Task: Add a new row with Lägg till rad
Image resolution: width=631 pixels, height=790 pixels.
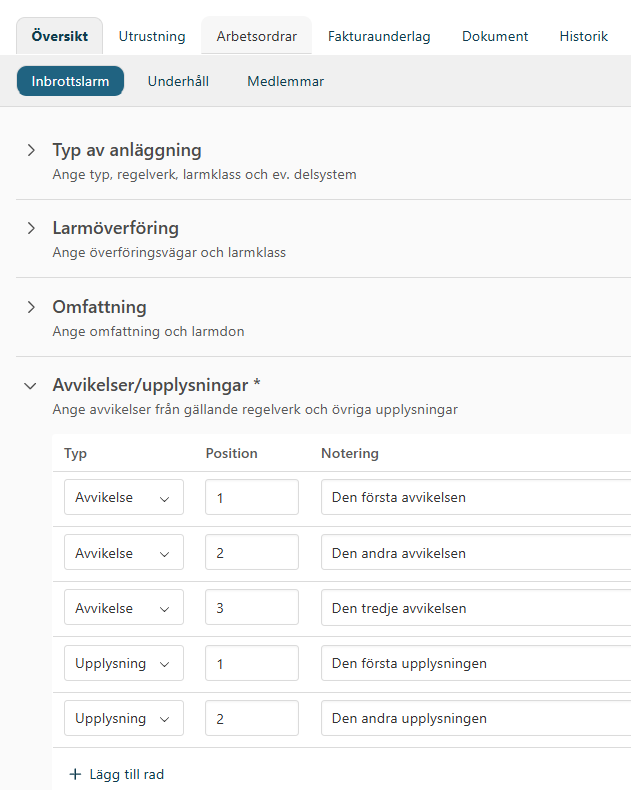Action: tap(126, 774)
